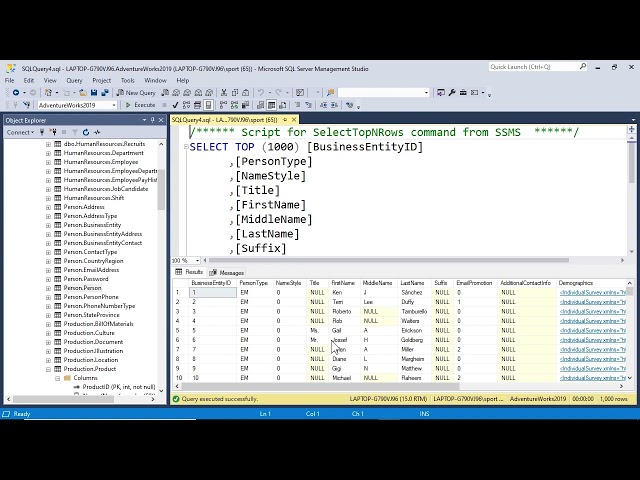This screenshot has width=640, height=480.
Task: Collapse the SELECT statement outline region
Action: click(x=186, y=147)
